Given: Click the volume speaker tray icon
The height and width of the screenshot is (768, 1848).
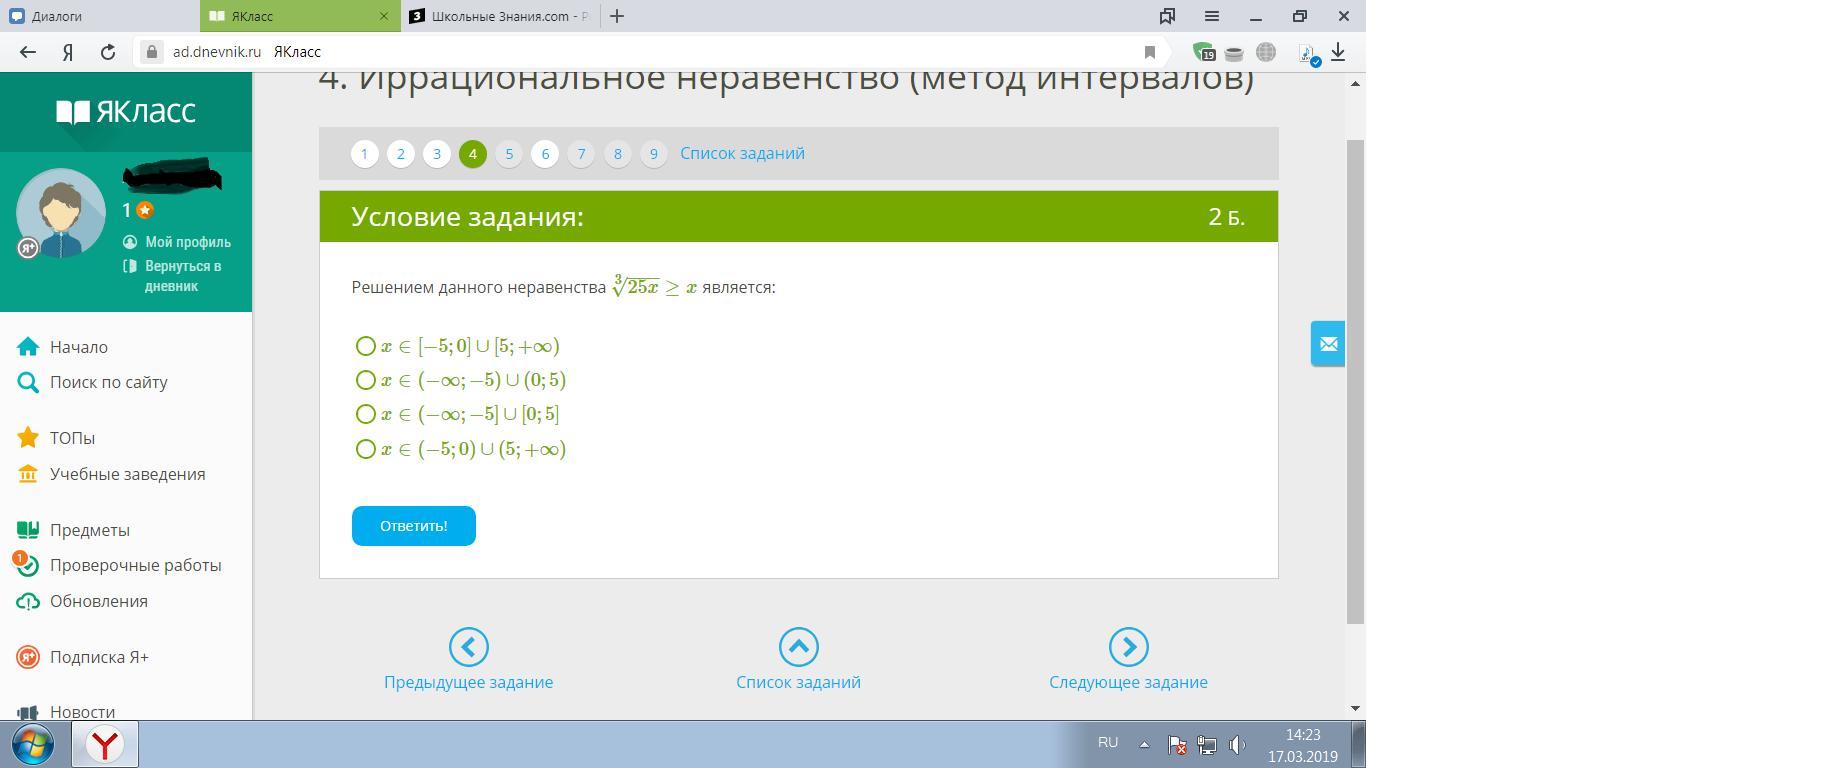Looking at the screenshot, I should click(1238, 745).
